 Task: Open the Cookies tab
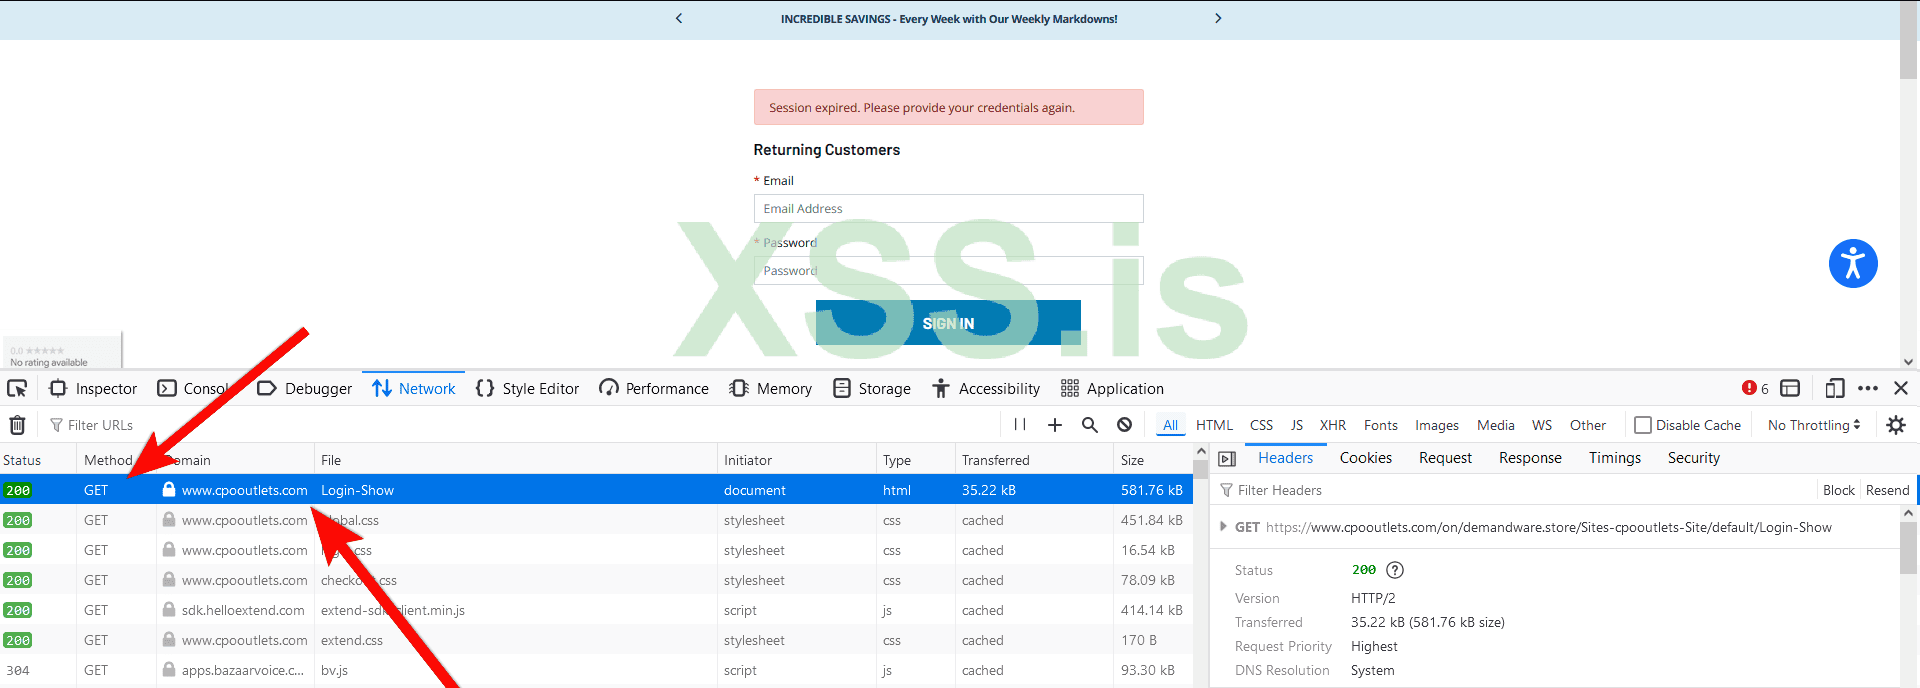point(1365,458)
